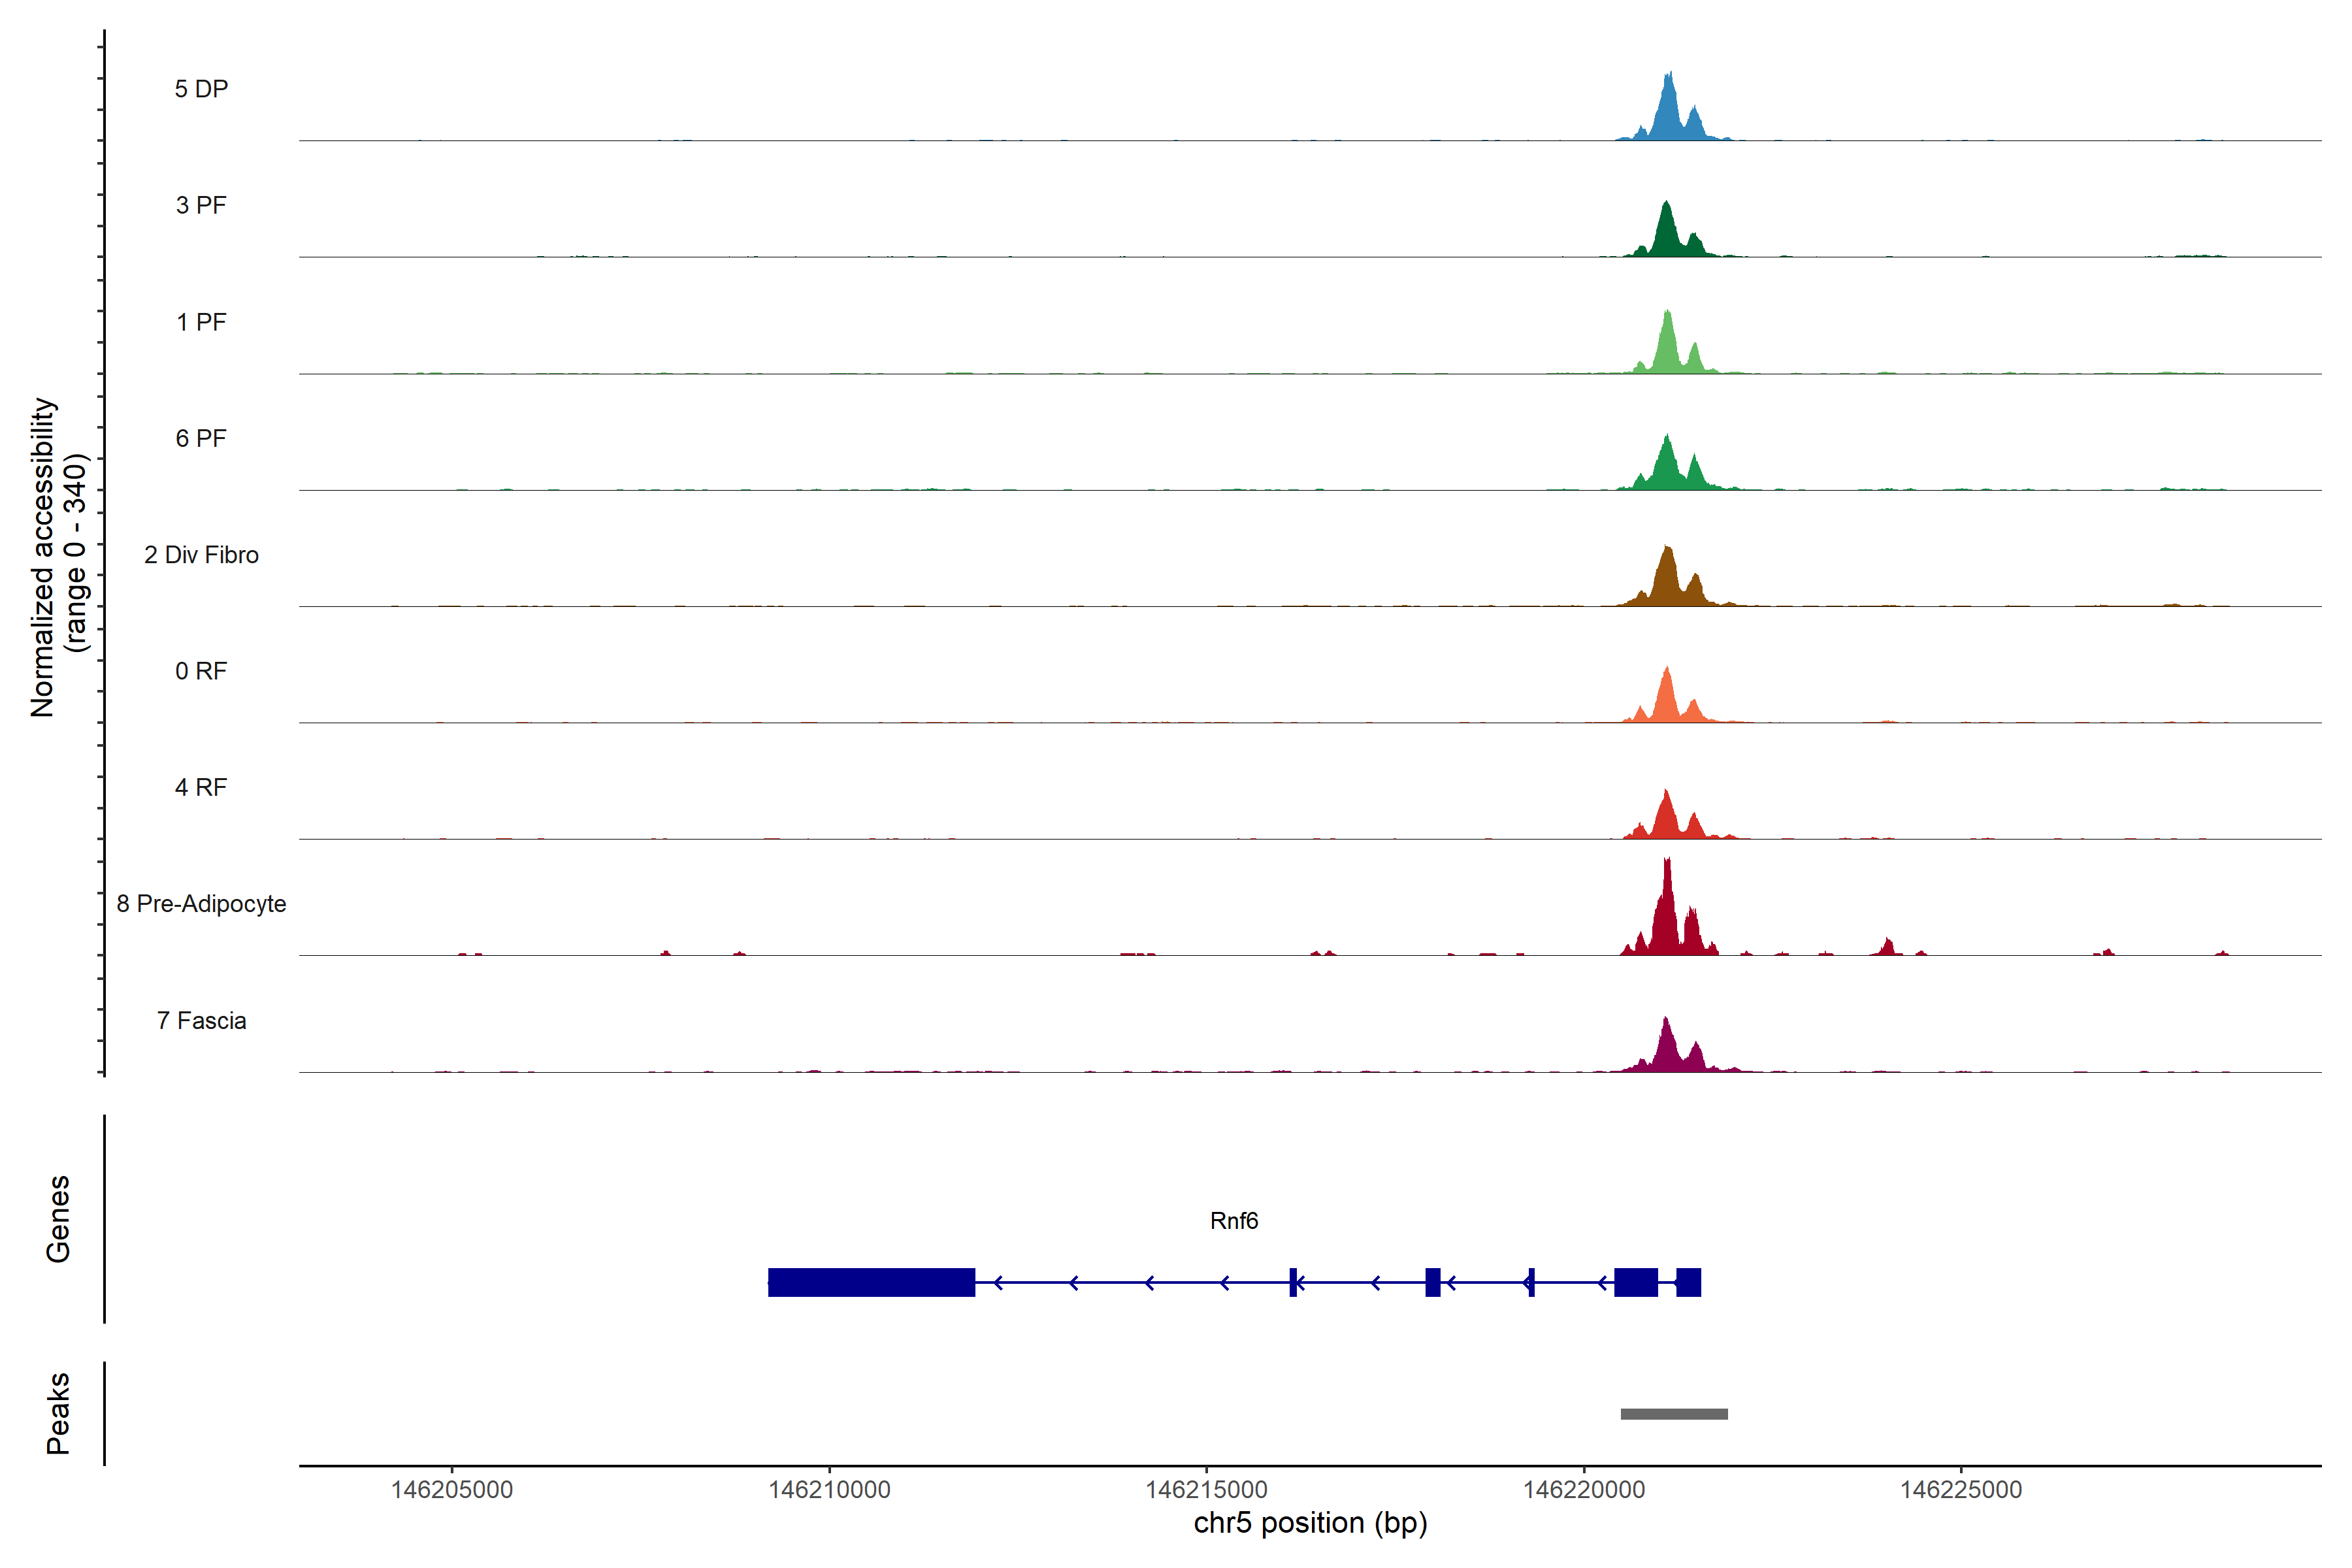The image size is (2352, 1568).
Task: Click the 146225000 axis tick label
Action: pos(1961,1490)
